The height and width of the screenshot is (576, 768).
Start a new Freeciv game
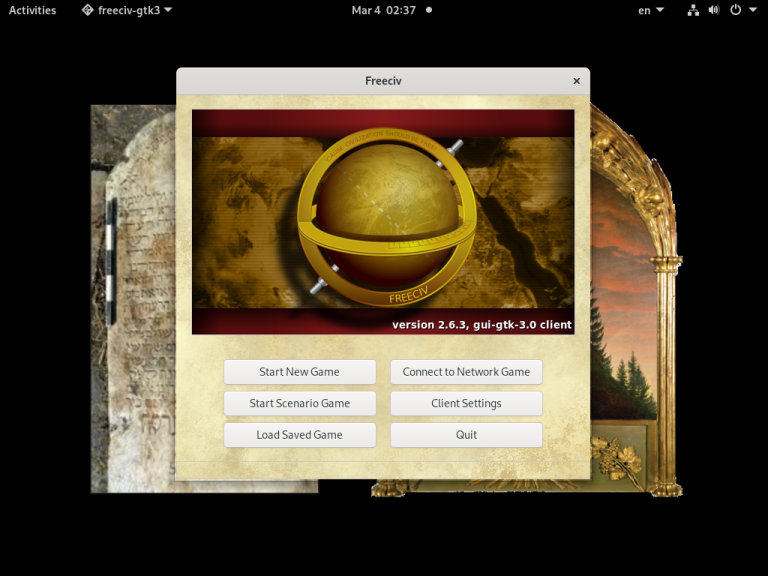[x=300, y=372]
